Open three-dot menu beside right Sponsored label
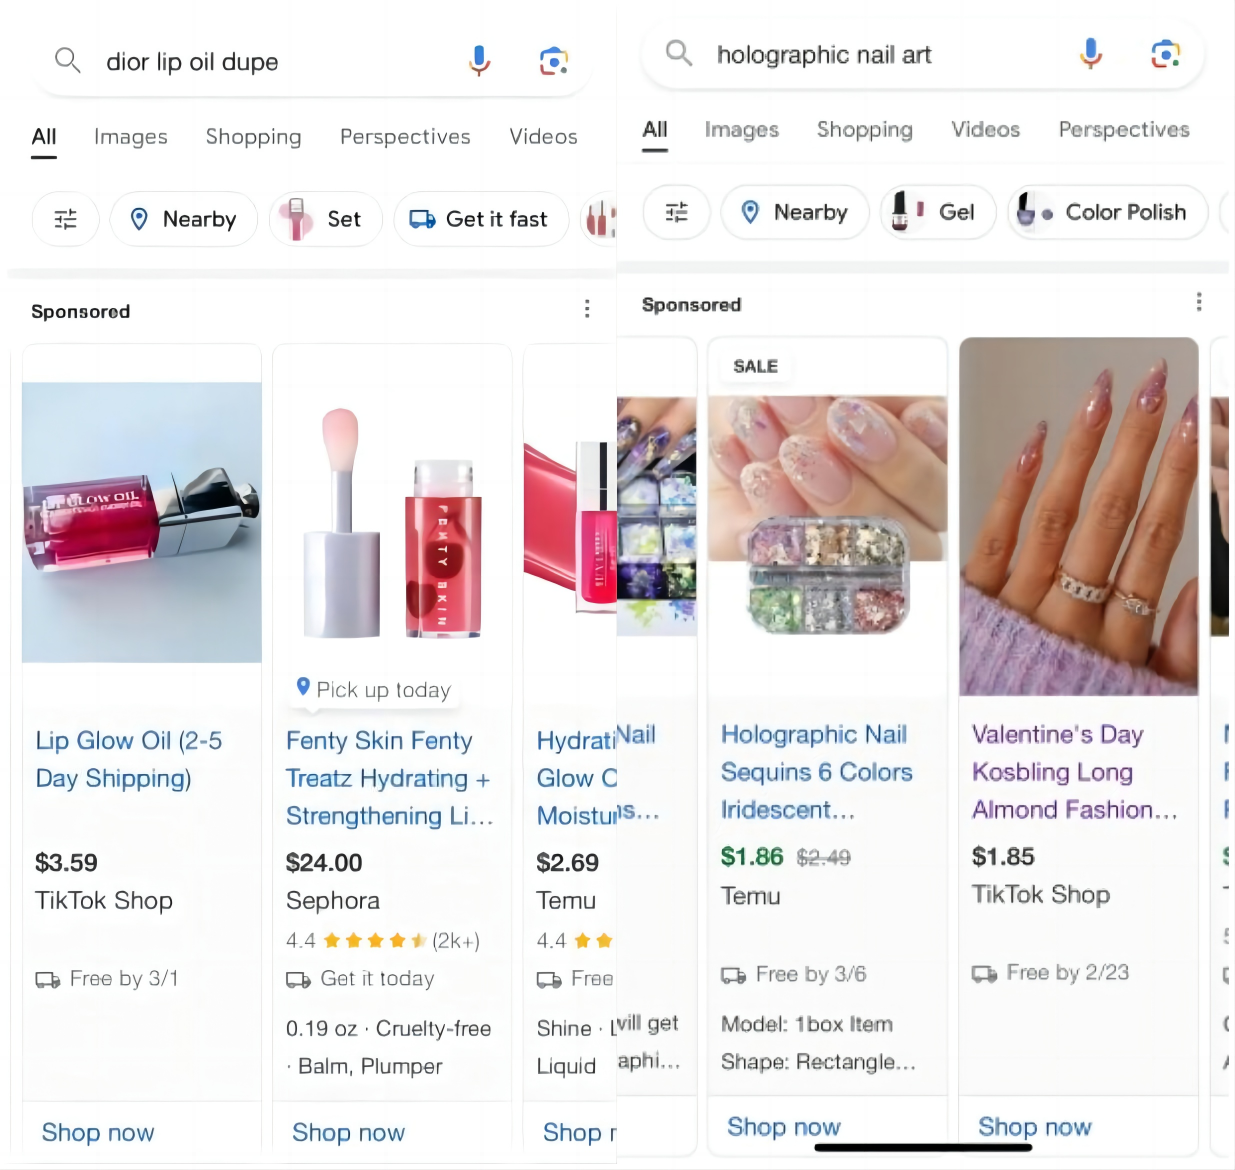This screenshot has width=1235, height=1170. [1199, 302]
